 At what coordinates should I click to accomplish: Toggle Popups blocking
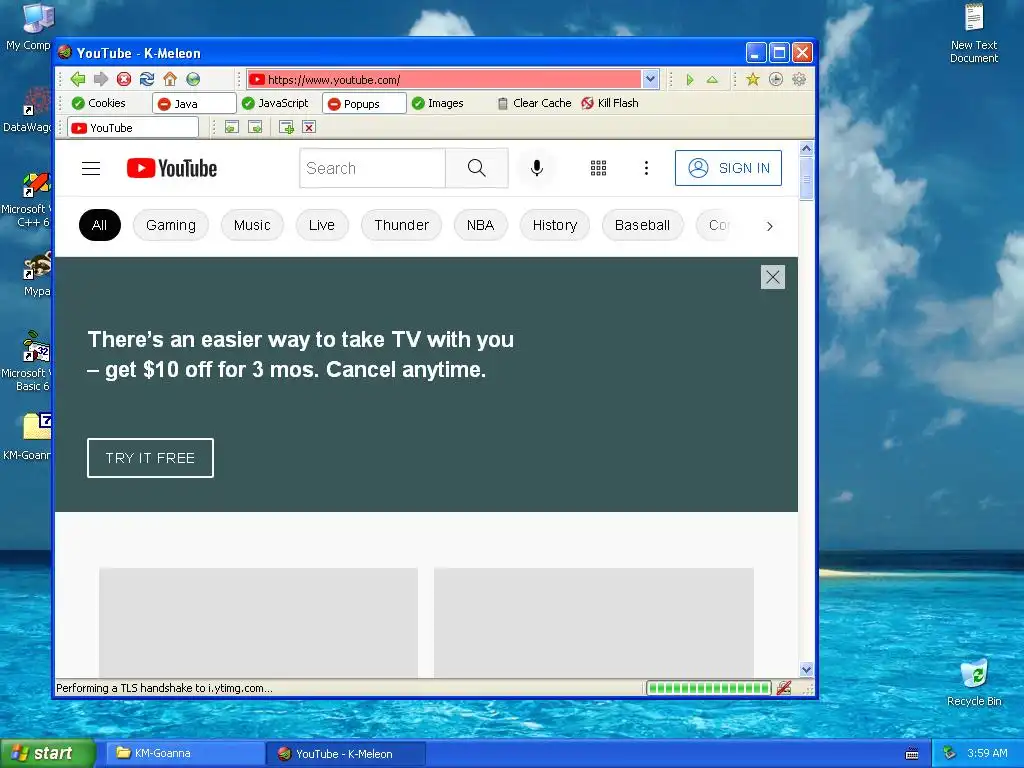tap(364, 103)
